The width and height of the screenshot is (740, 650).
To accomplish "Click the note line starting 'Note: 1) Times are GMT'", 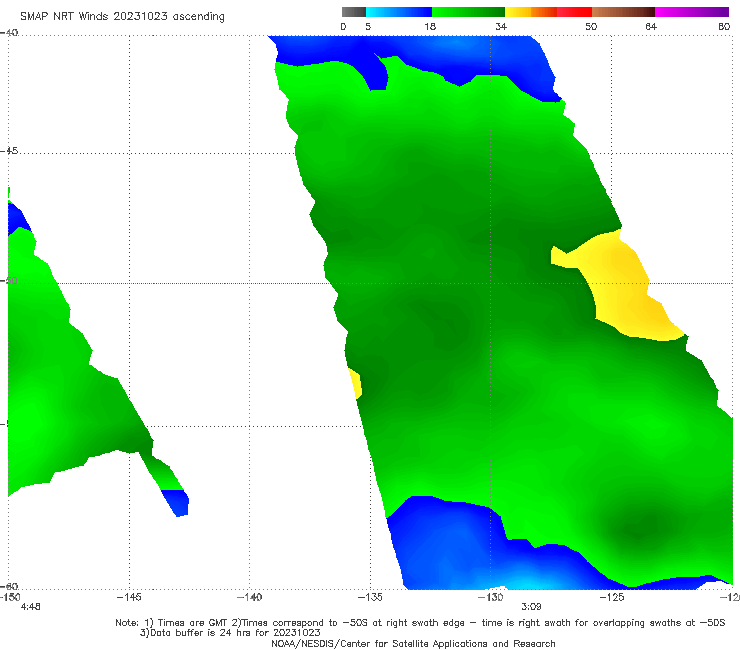I will (420, 623).
